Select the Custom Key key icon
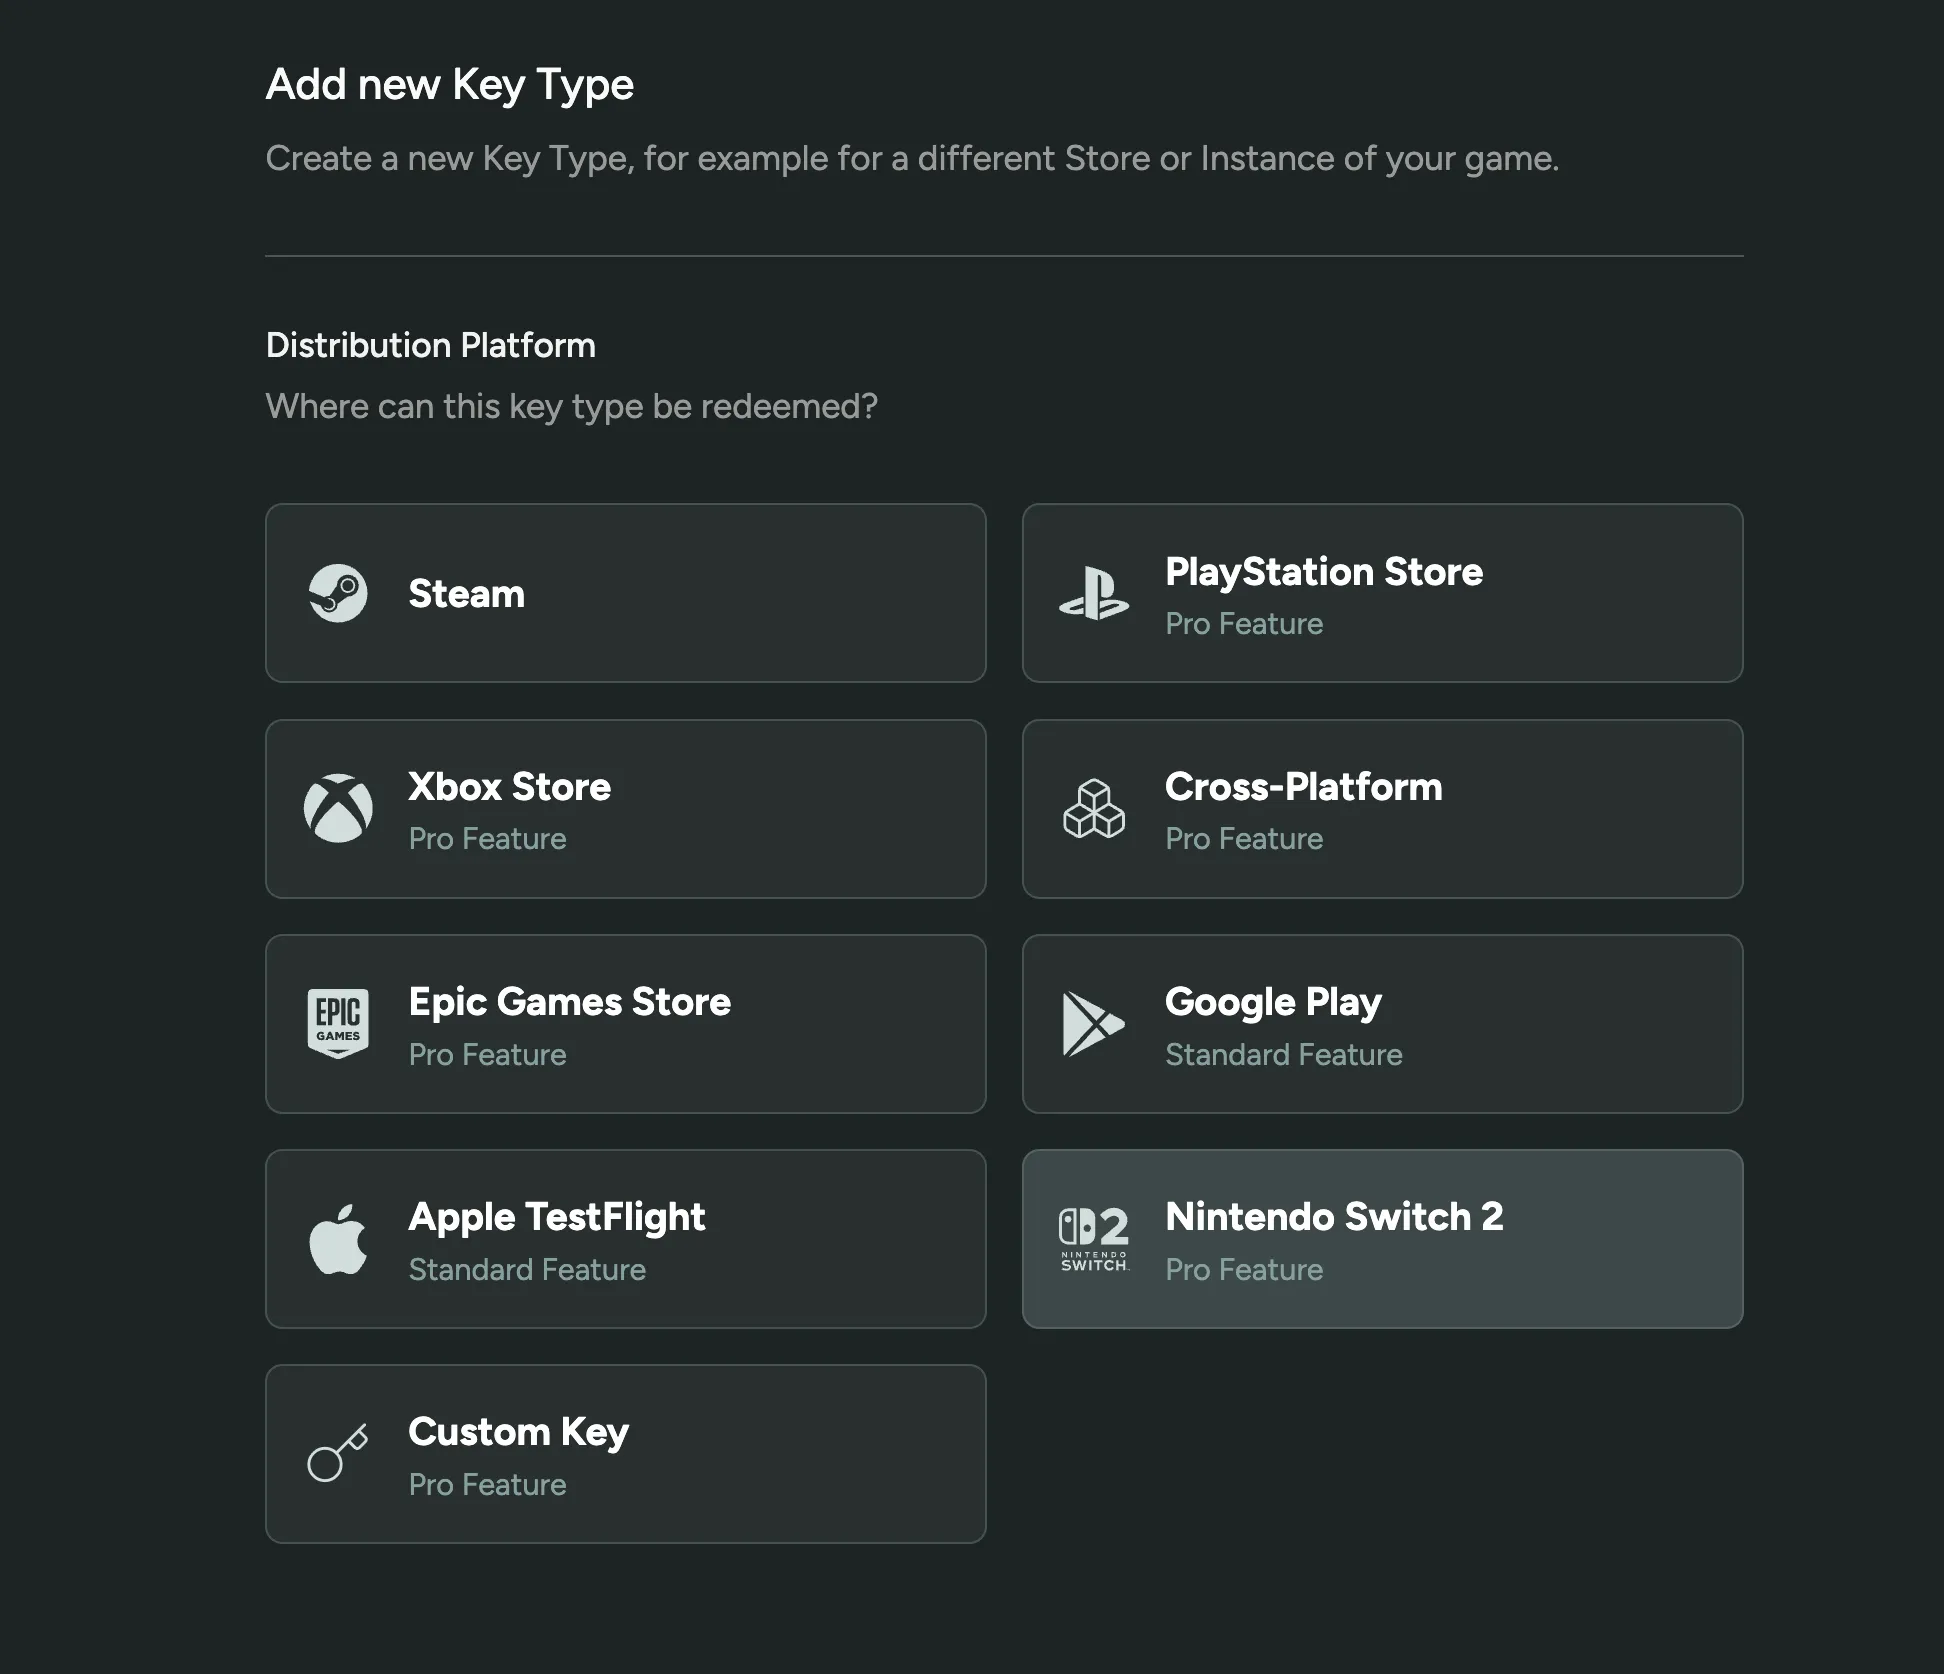Image resolution: width=1944 pixels, height=1674 pixels. coord(338,1453)
